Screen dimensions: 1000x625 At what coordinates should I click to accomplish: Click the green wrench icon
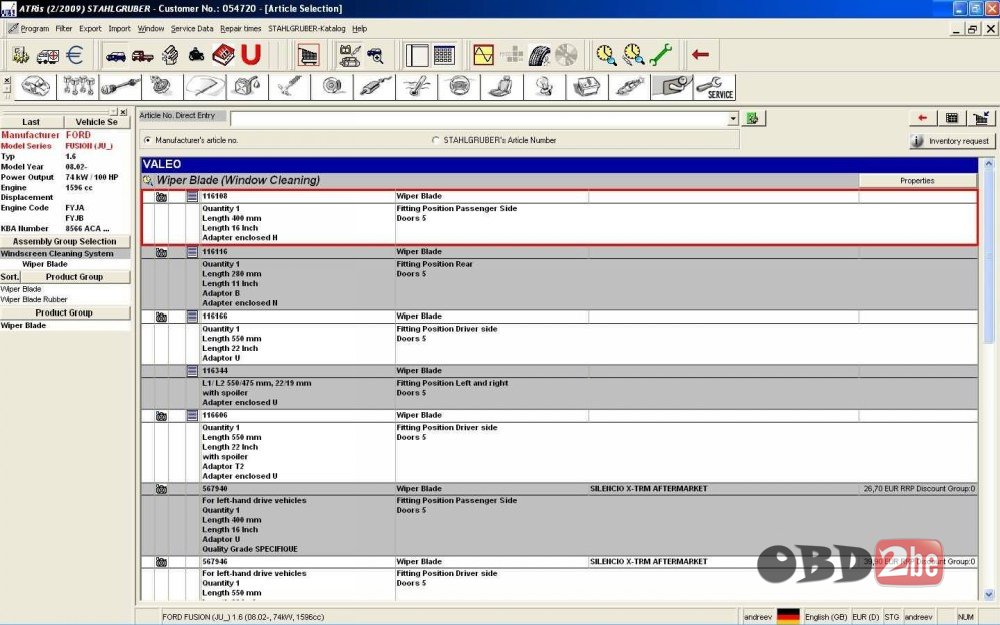pyautogui.click(x=661, y=55)
